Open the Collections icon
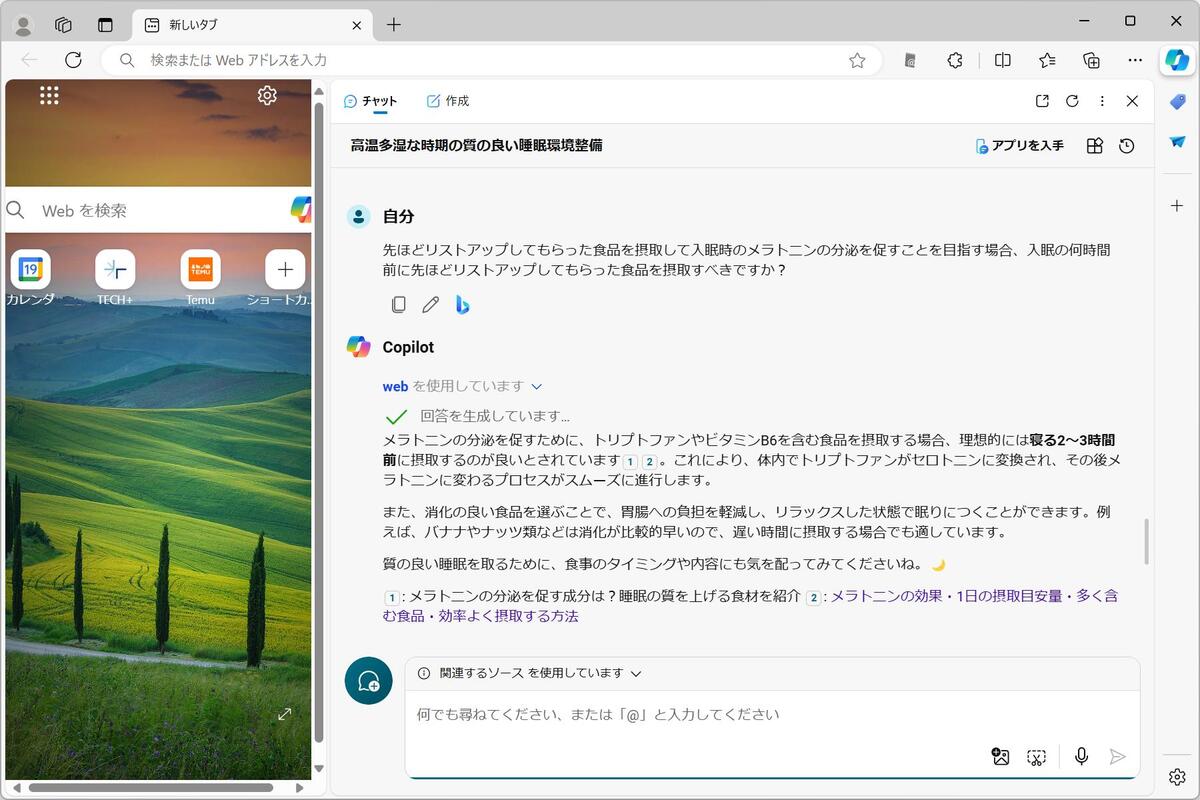This screenshot has height=800, width=1200. tap(1091, 60)
